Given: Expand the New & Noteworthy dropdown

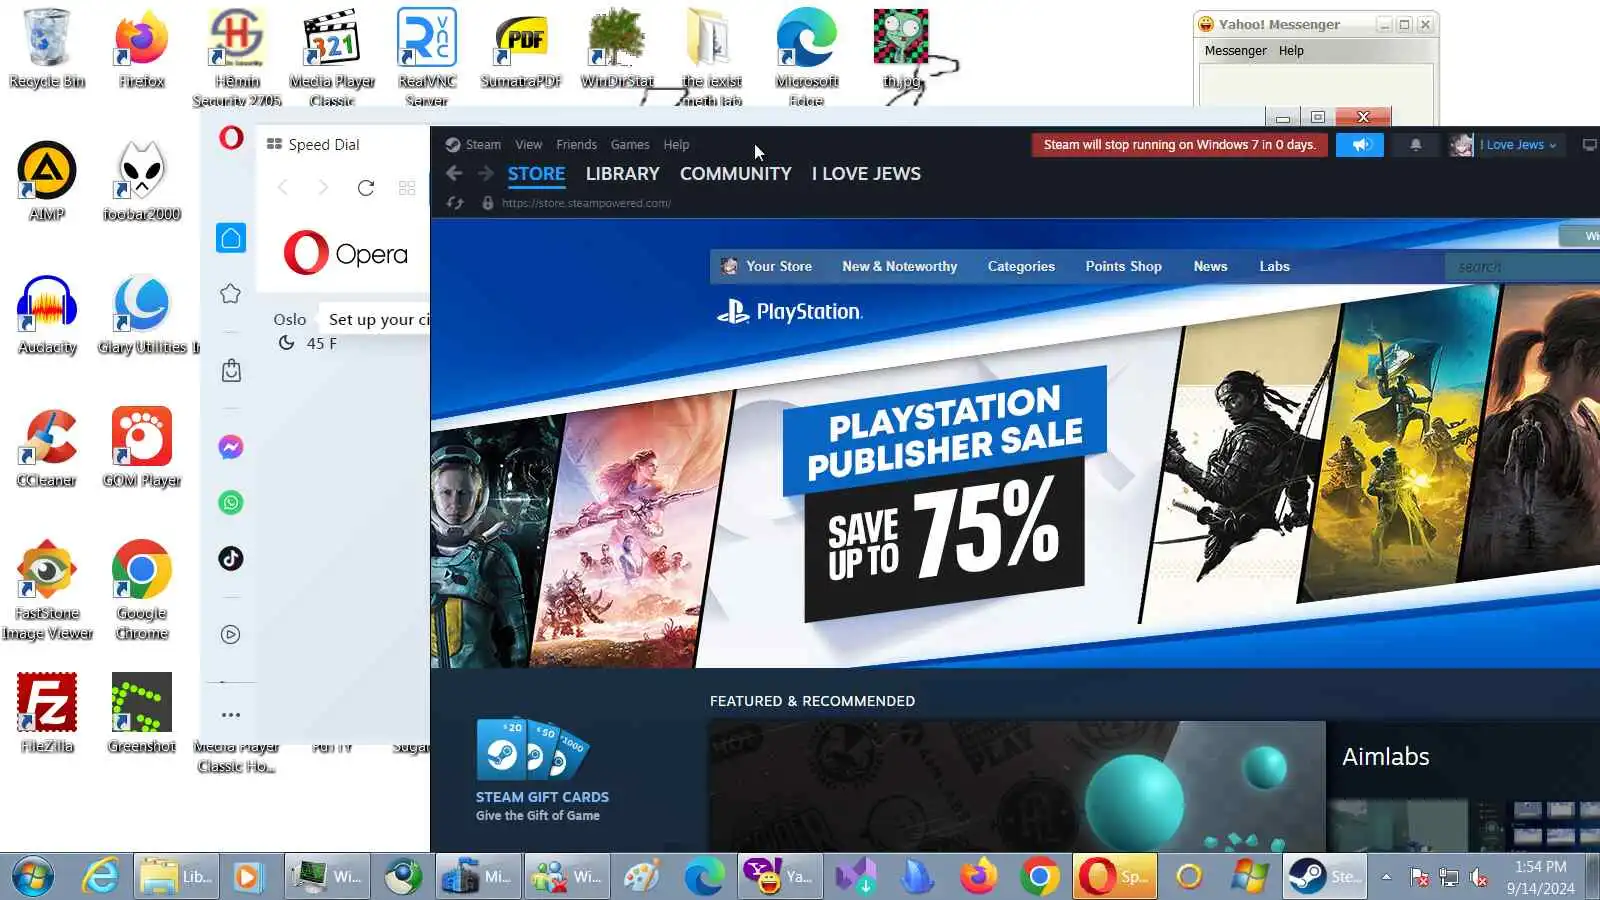Looking at the screenshot, I should (x=899, y=266).
